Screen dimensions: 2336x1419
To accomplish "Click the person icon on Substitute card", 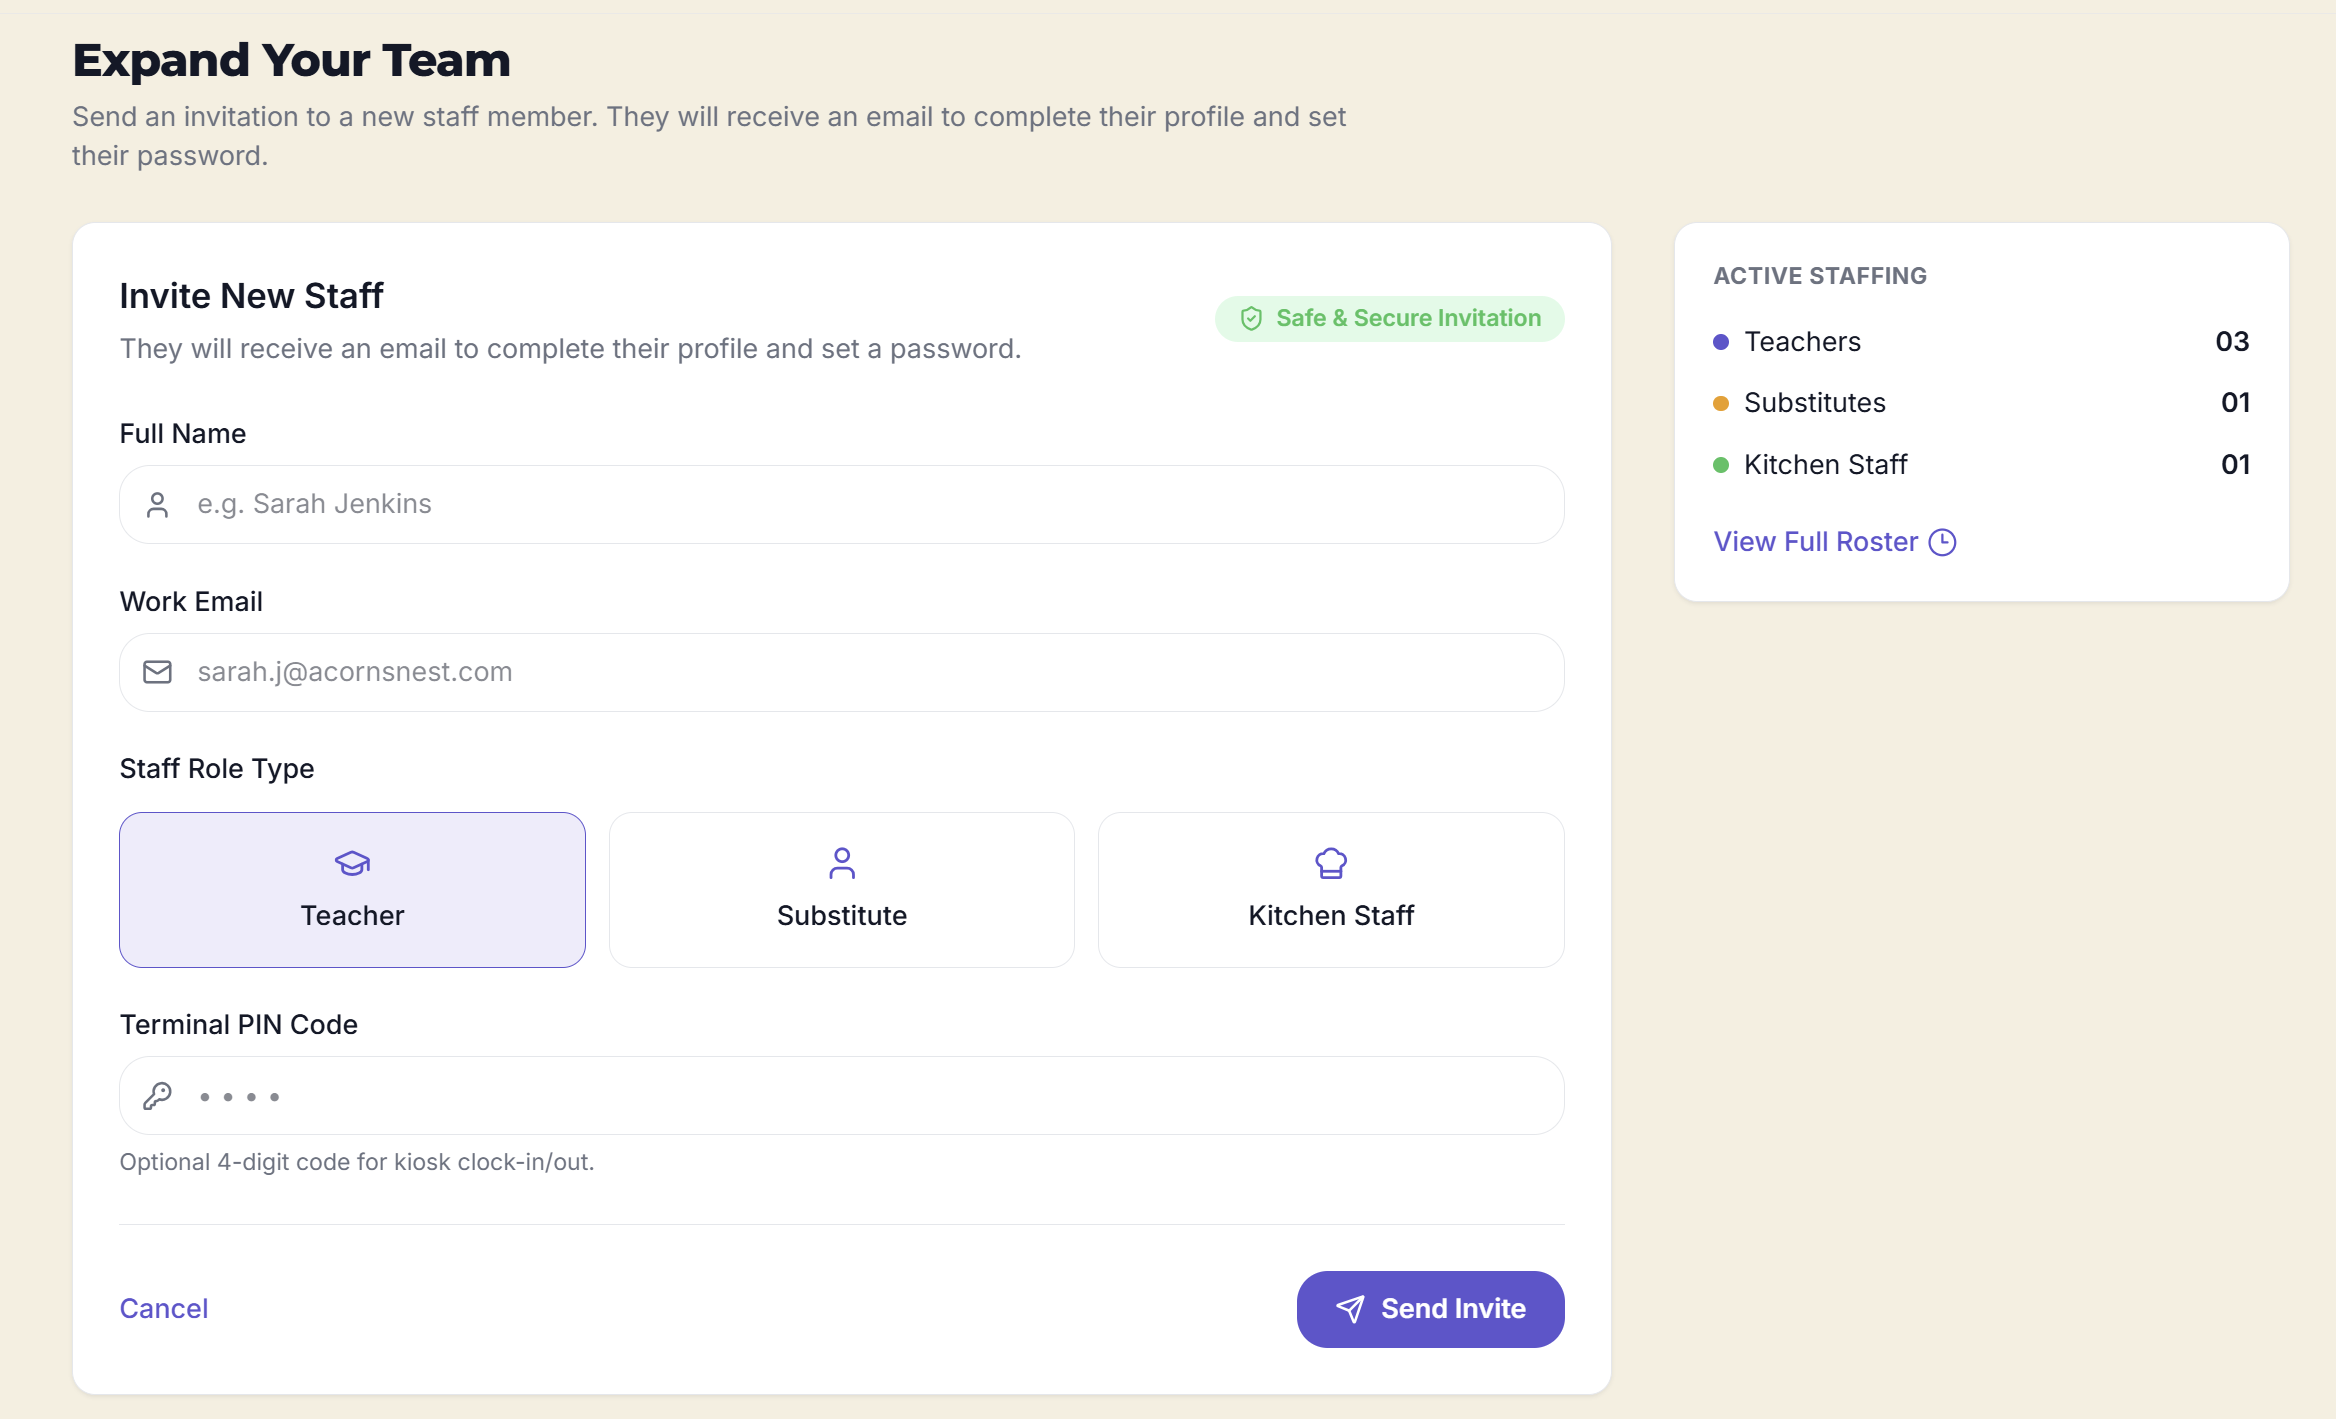I will coord(842,863).
